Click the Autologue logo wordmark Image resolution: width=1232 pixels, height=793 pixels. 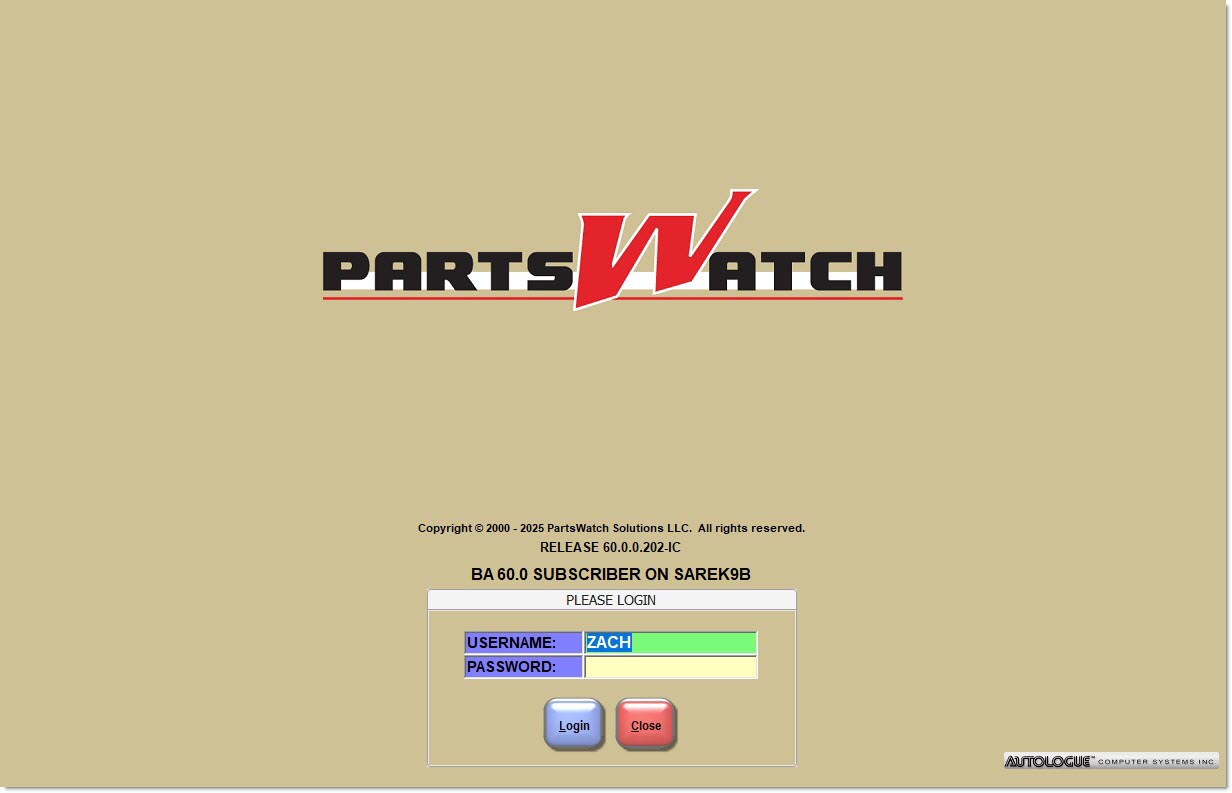[1048, 762]
